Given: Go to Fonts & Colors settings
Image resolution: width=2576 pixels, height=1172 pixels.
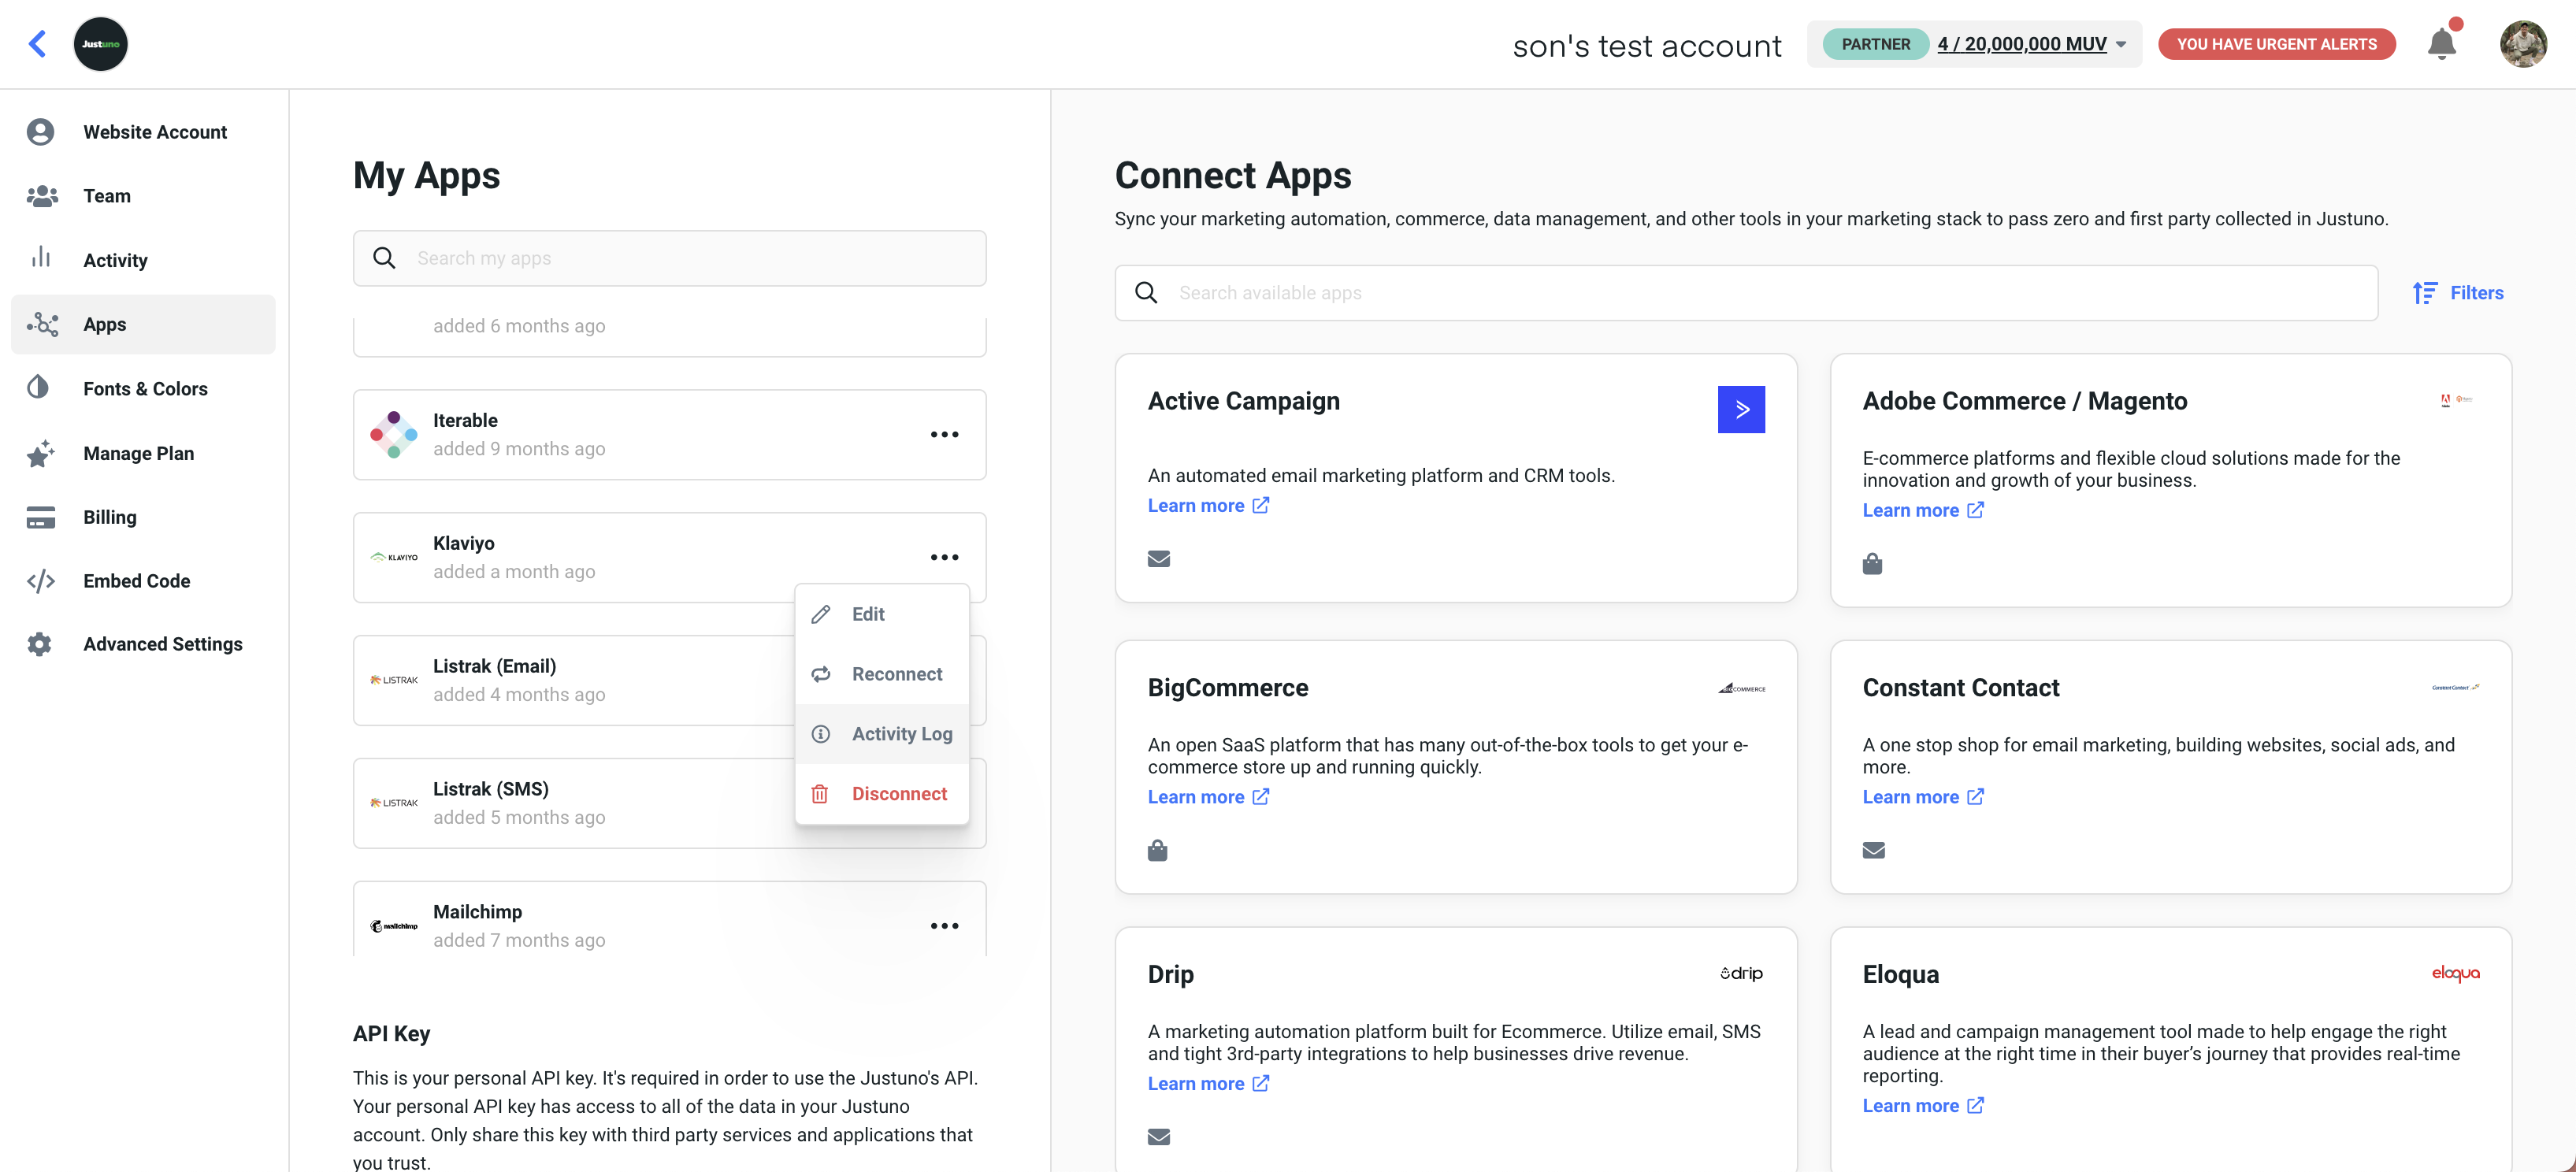Looking at the screenshot, I should pos(145,389).
